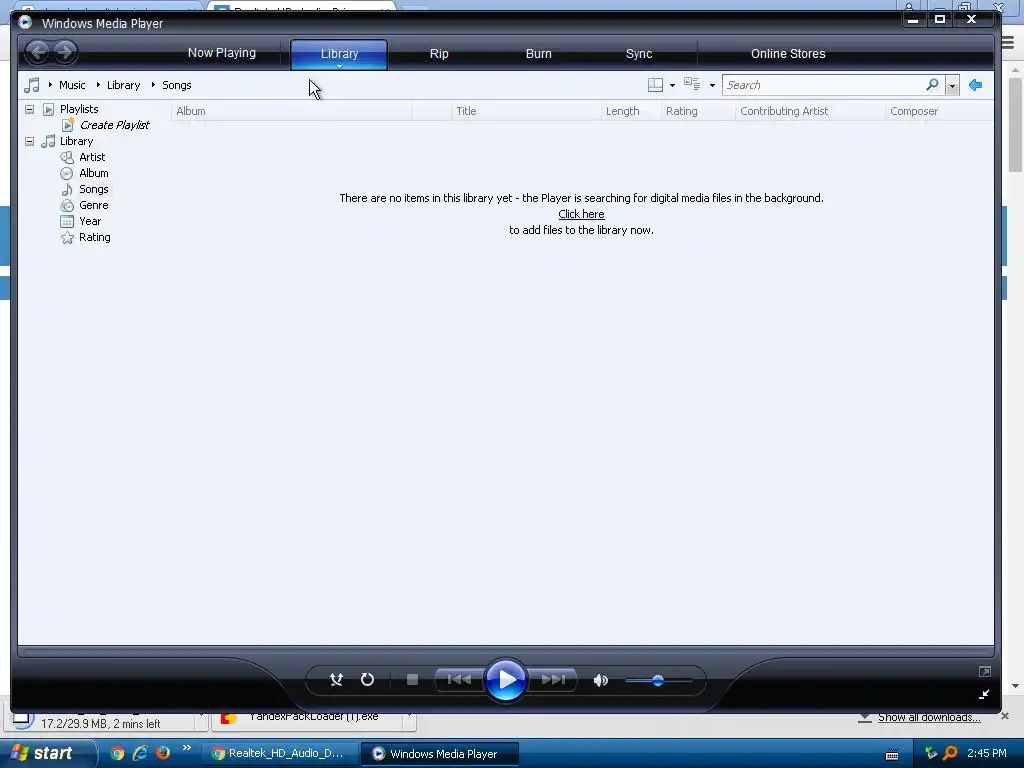Open the search options dropdown arrow
Image resolution: width=1024 pixels, height=768 pixels.
[952, 86]
